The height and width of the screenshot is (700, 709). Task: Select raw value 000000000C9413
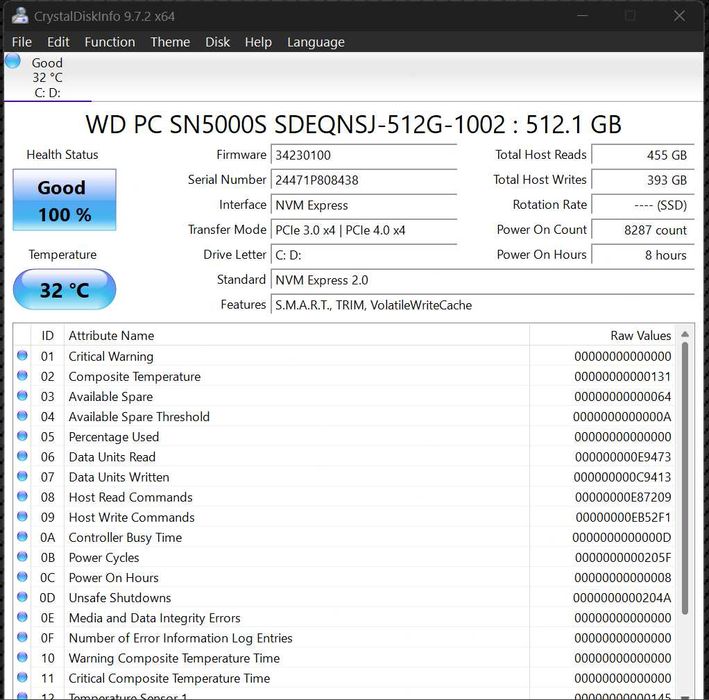[622, 477]
